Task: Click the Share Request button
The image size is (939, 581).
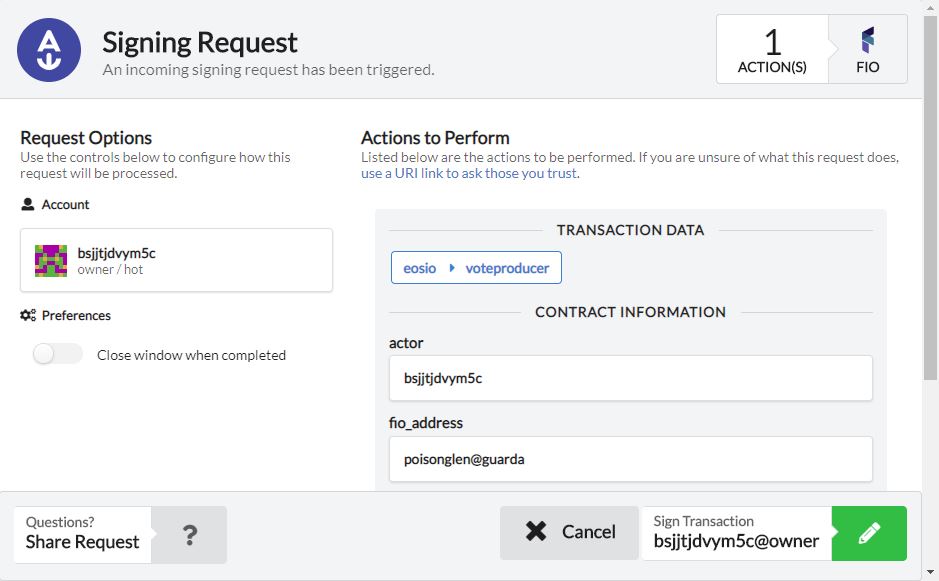Action: pos(83,534)
